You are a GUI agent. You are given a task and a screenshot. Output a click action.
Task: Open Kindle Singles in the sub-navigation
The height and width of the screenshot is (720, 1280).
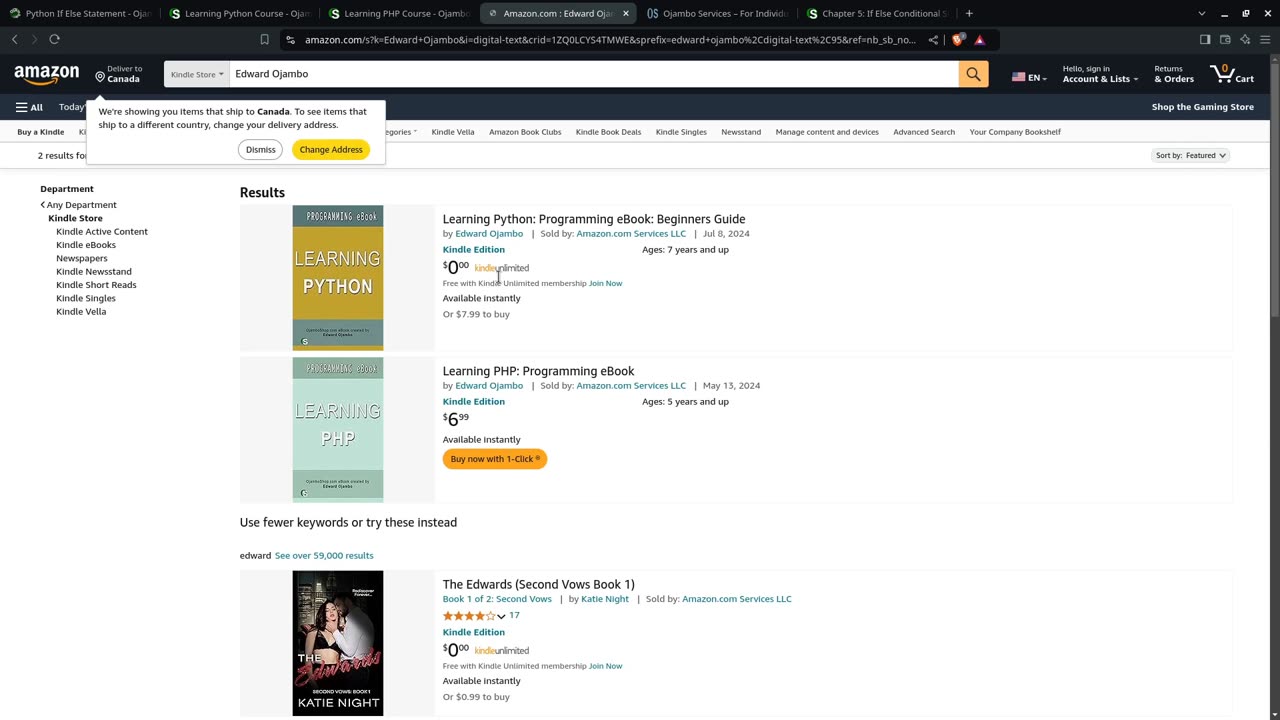click(681, 132)
